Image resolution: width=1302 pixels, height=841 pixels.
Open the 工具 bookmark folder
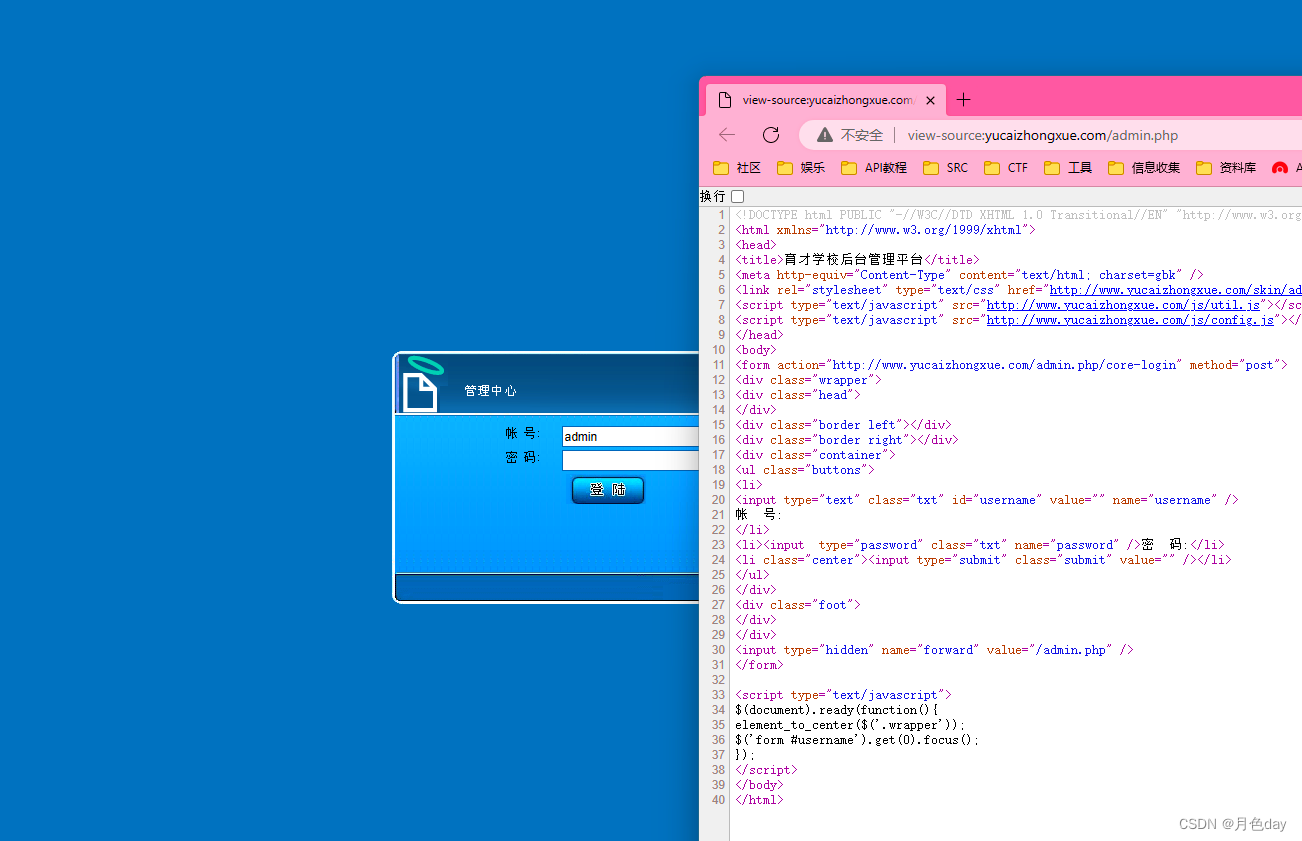[x=1068, y=168]
